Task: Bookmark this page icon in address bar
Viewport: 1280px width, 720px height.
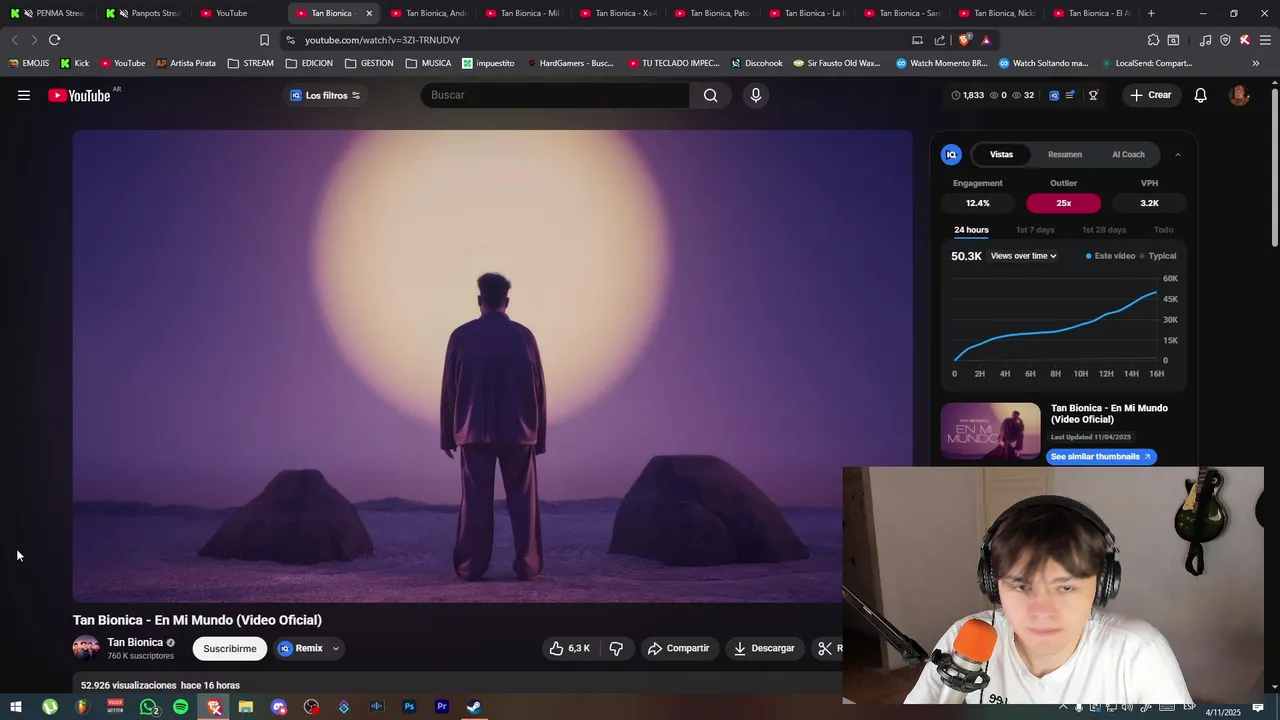Action: tap(264, 40)
